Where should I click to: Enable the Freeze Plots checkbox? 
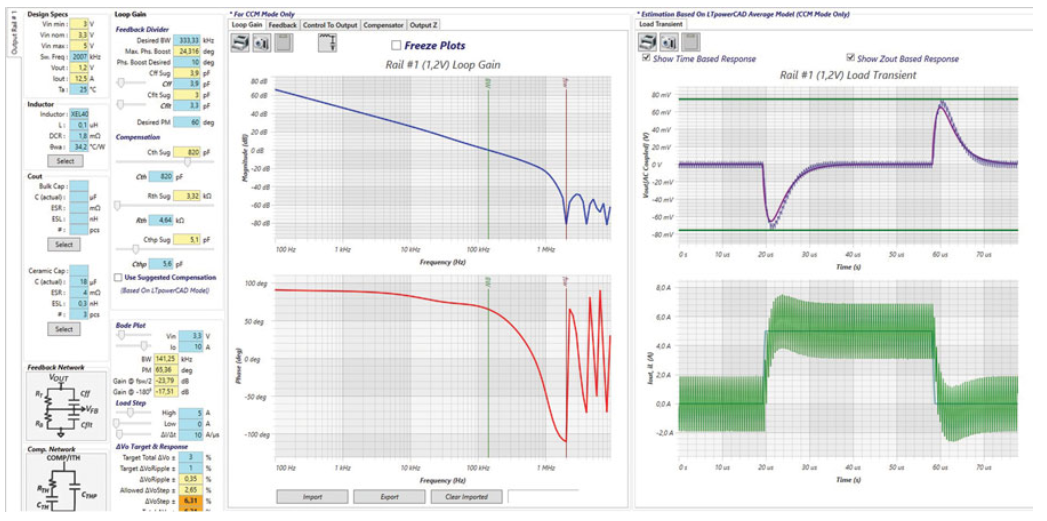(397, 45)
